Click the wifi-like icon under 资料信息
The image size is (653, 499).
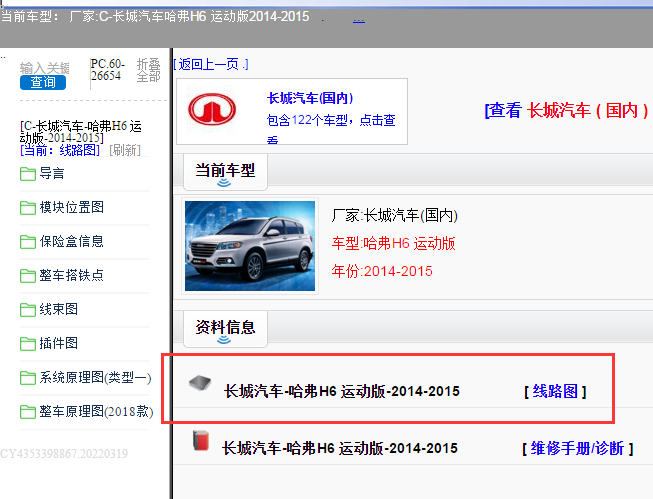pyautogui.click(x=224, y=339)
